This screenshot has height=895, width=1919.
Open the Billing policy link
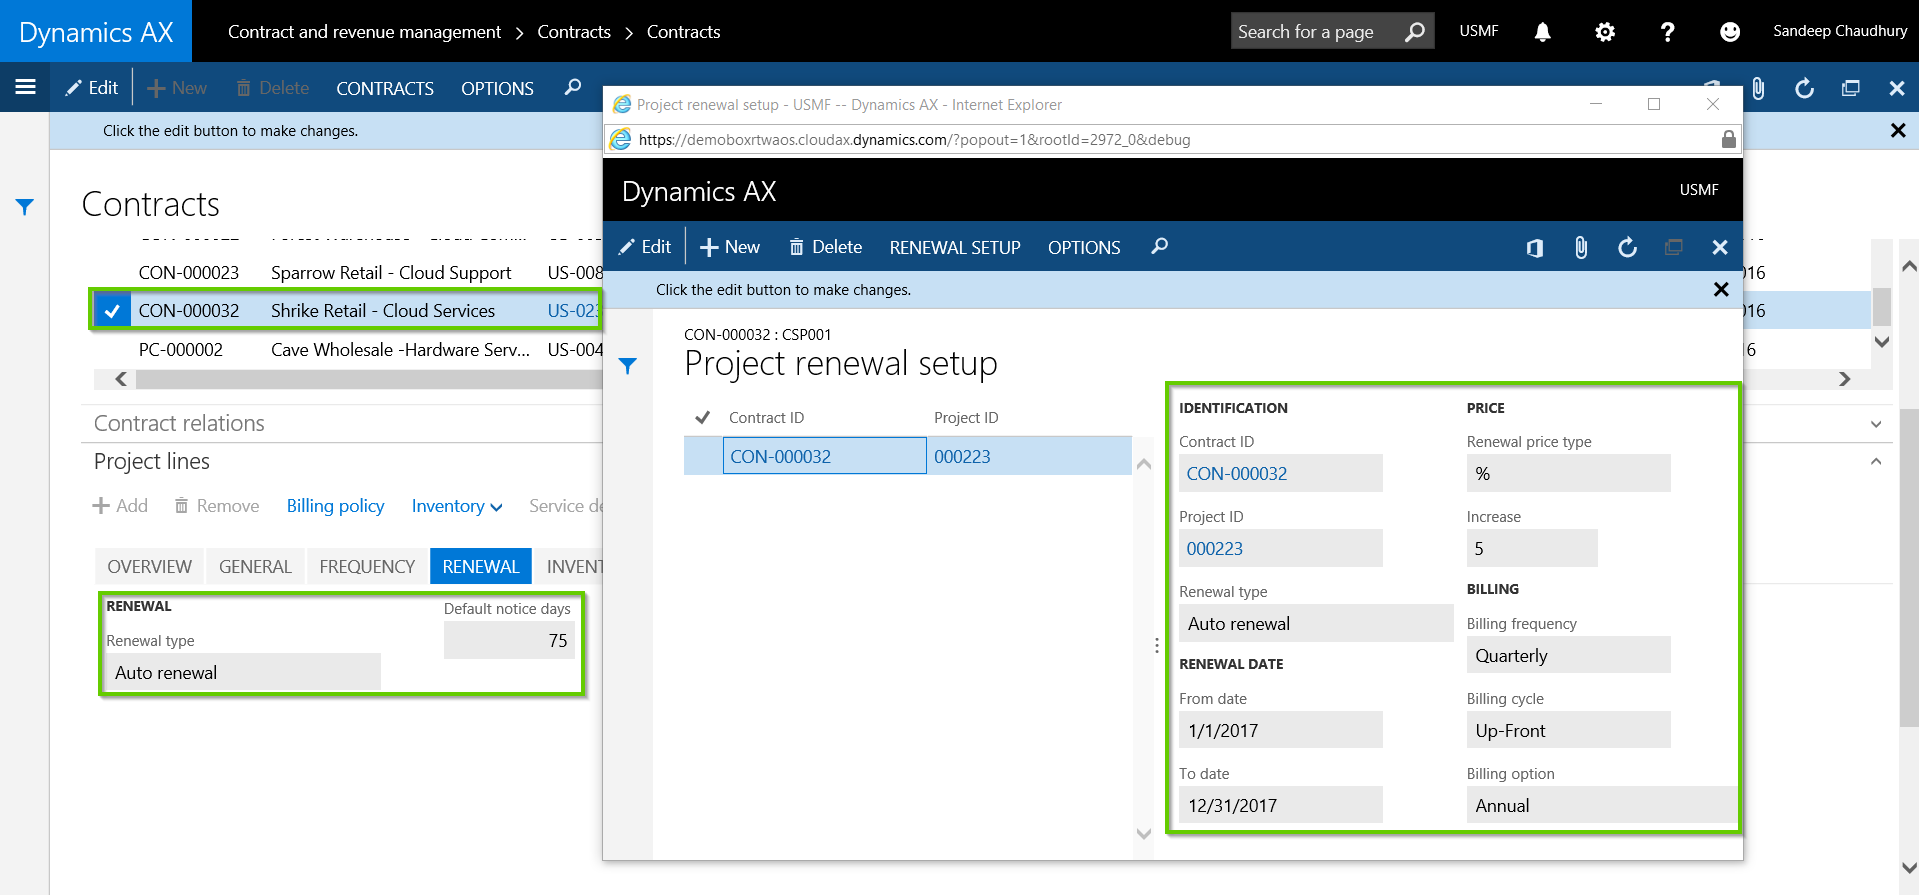pos(335,506)
